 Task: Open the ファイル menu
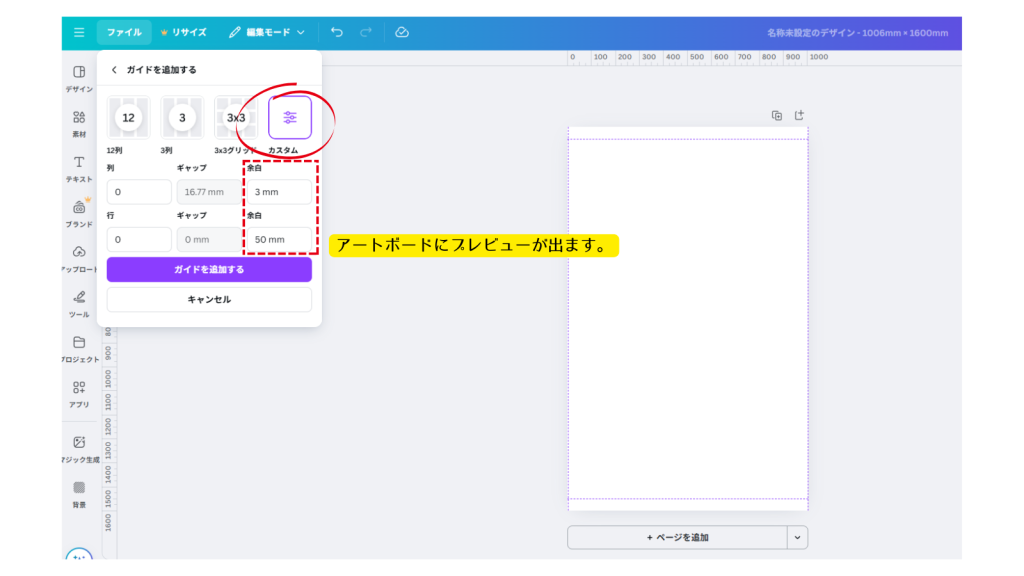click(124, 32)
